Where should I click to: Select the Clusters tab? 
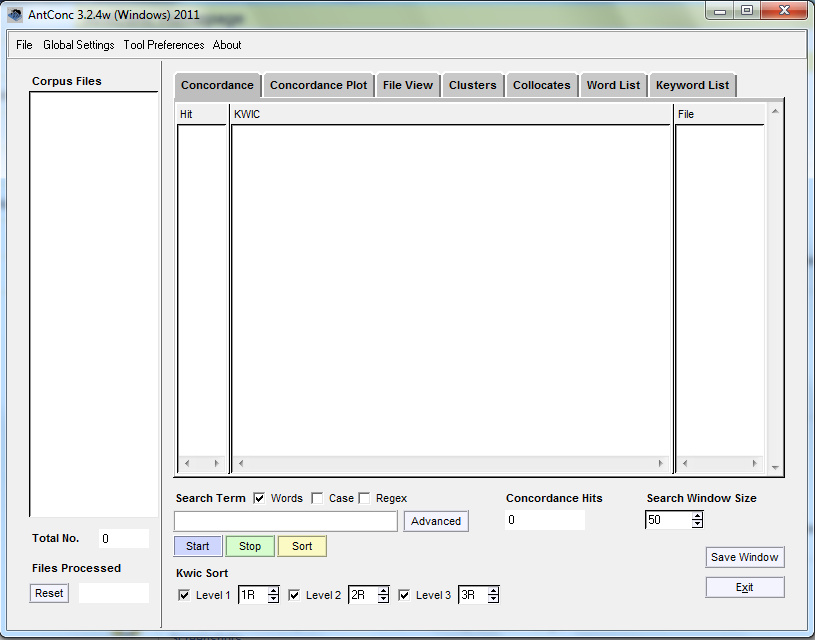(x=473, y=85)
